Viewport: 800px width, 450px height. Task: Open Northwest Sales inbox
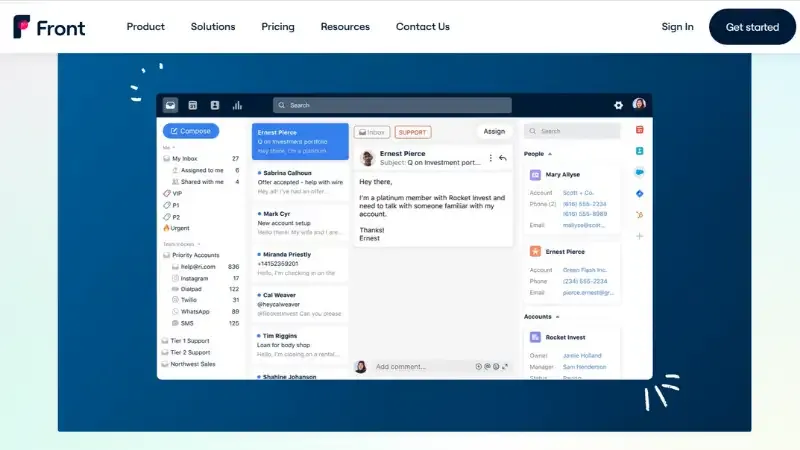click(x=189, y=364)
